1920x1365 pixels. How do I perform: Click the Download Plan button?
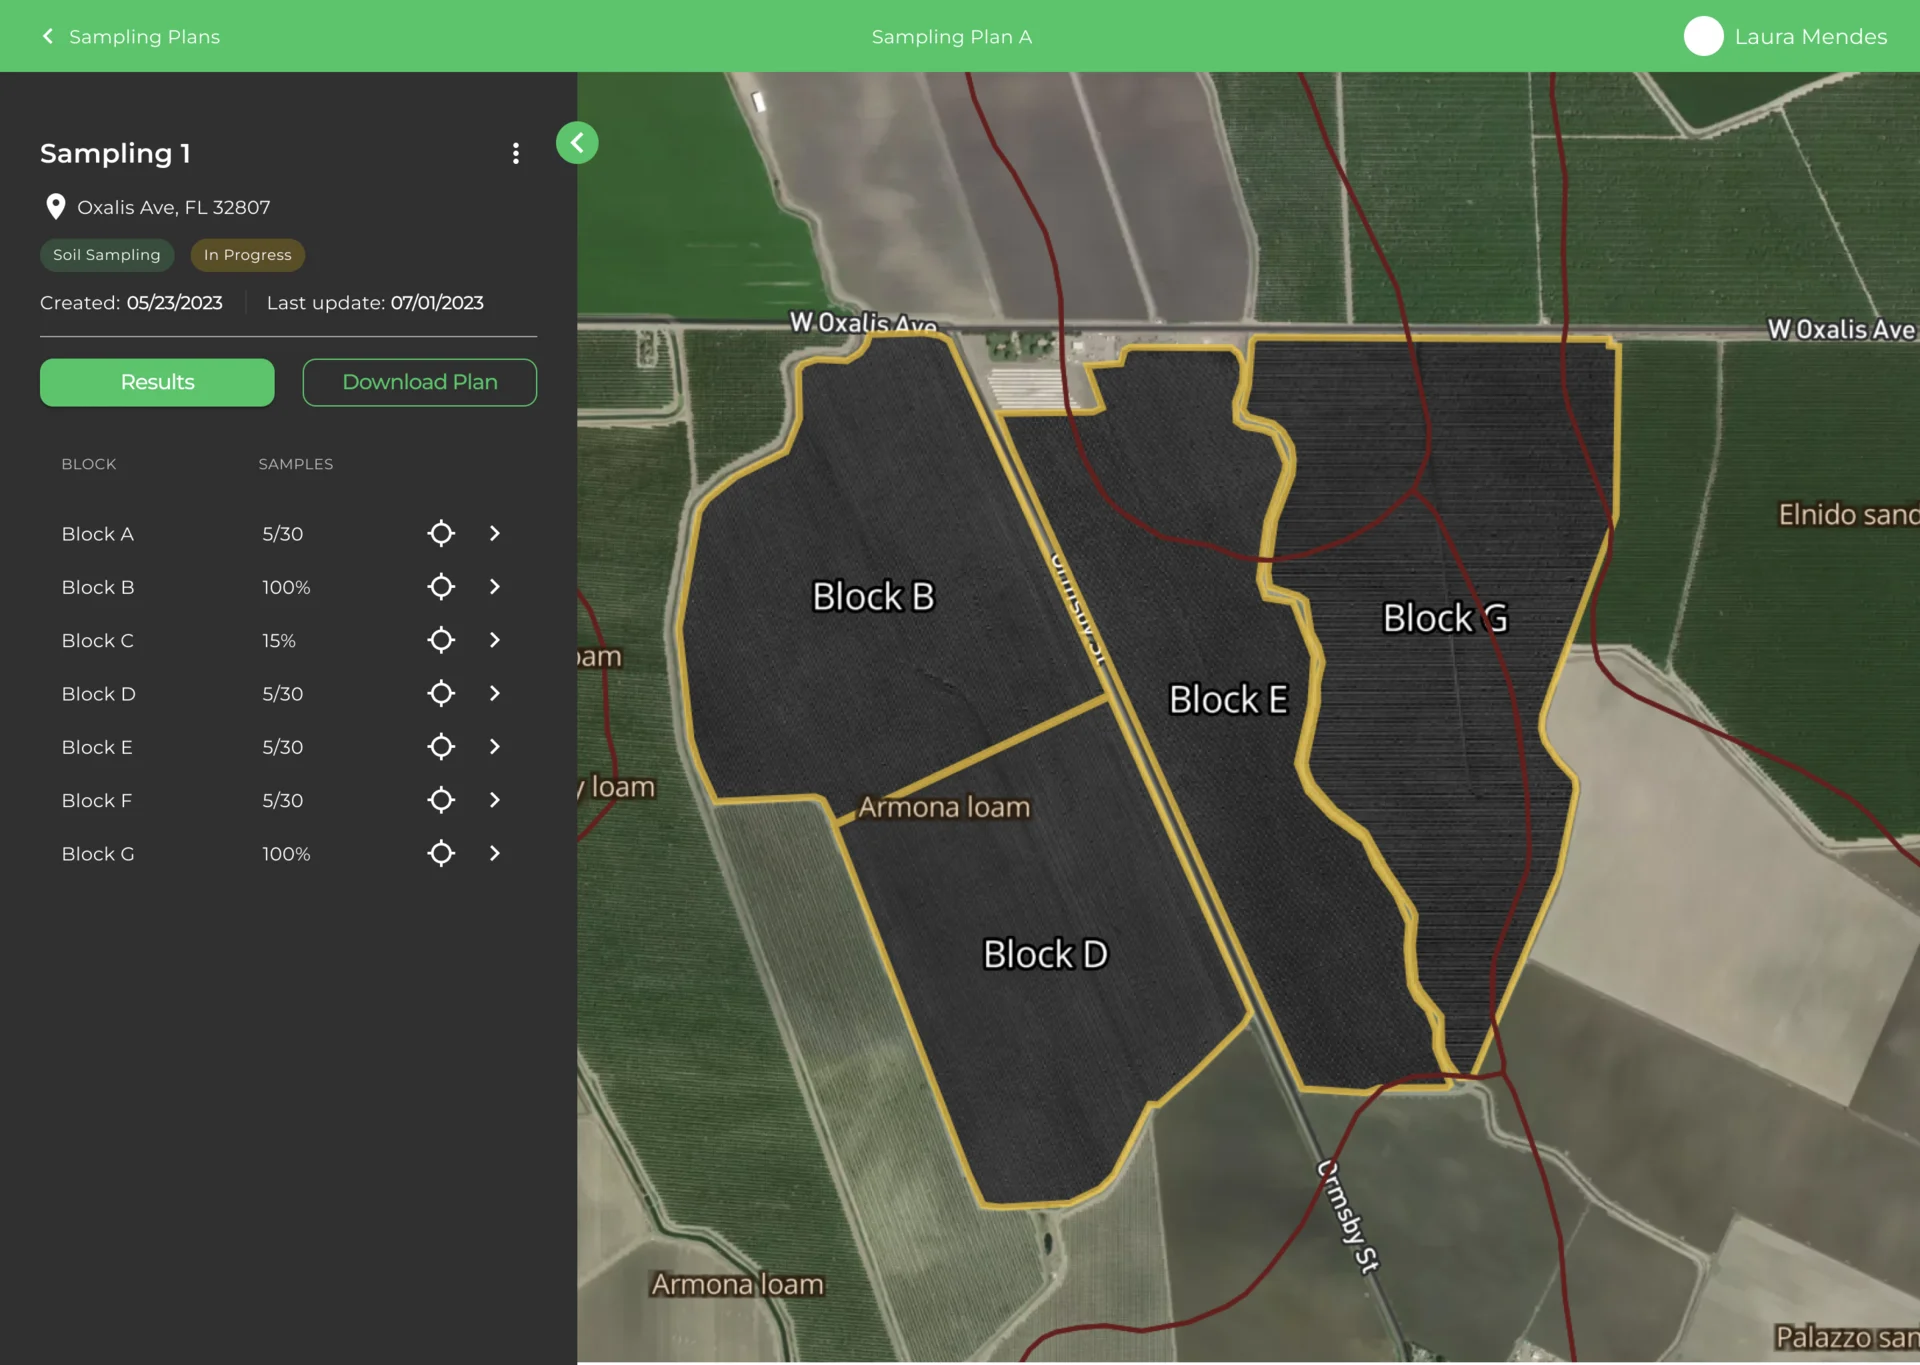point(420,382)
